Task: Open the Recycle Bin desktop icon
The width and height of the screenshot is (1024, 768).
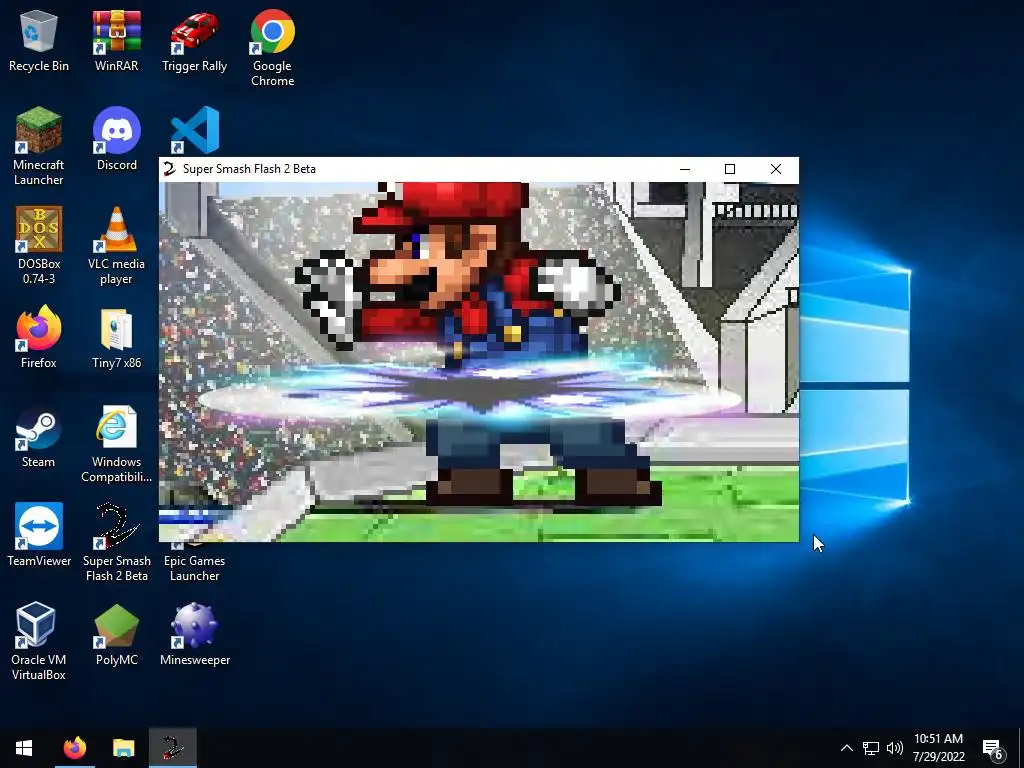Action: coord(39,40)
